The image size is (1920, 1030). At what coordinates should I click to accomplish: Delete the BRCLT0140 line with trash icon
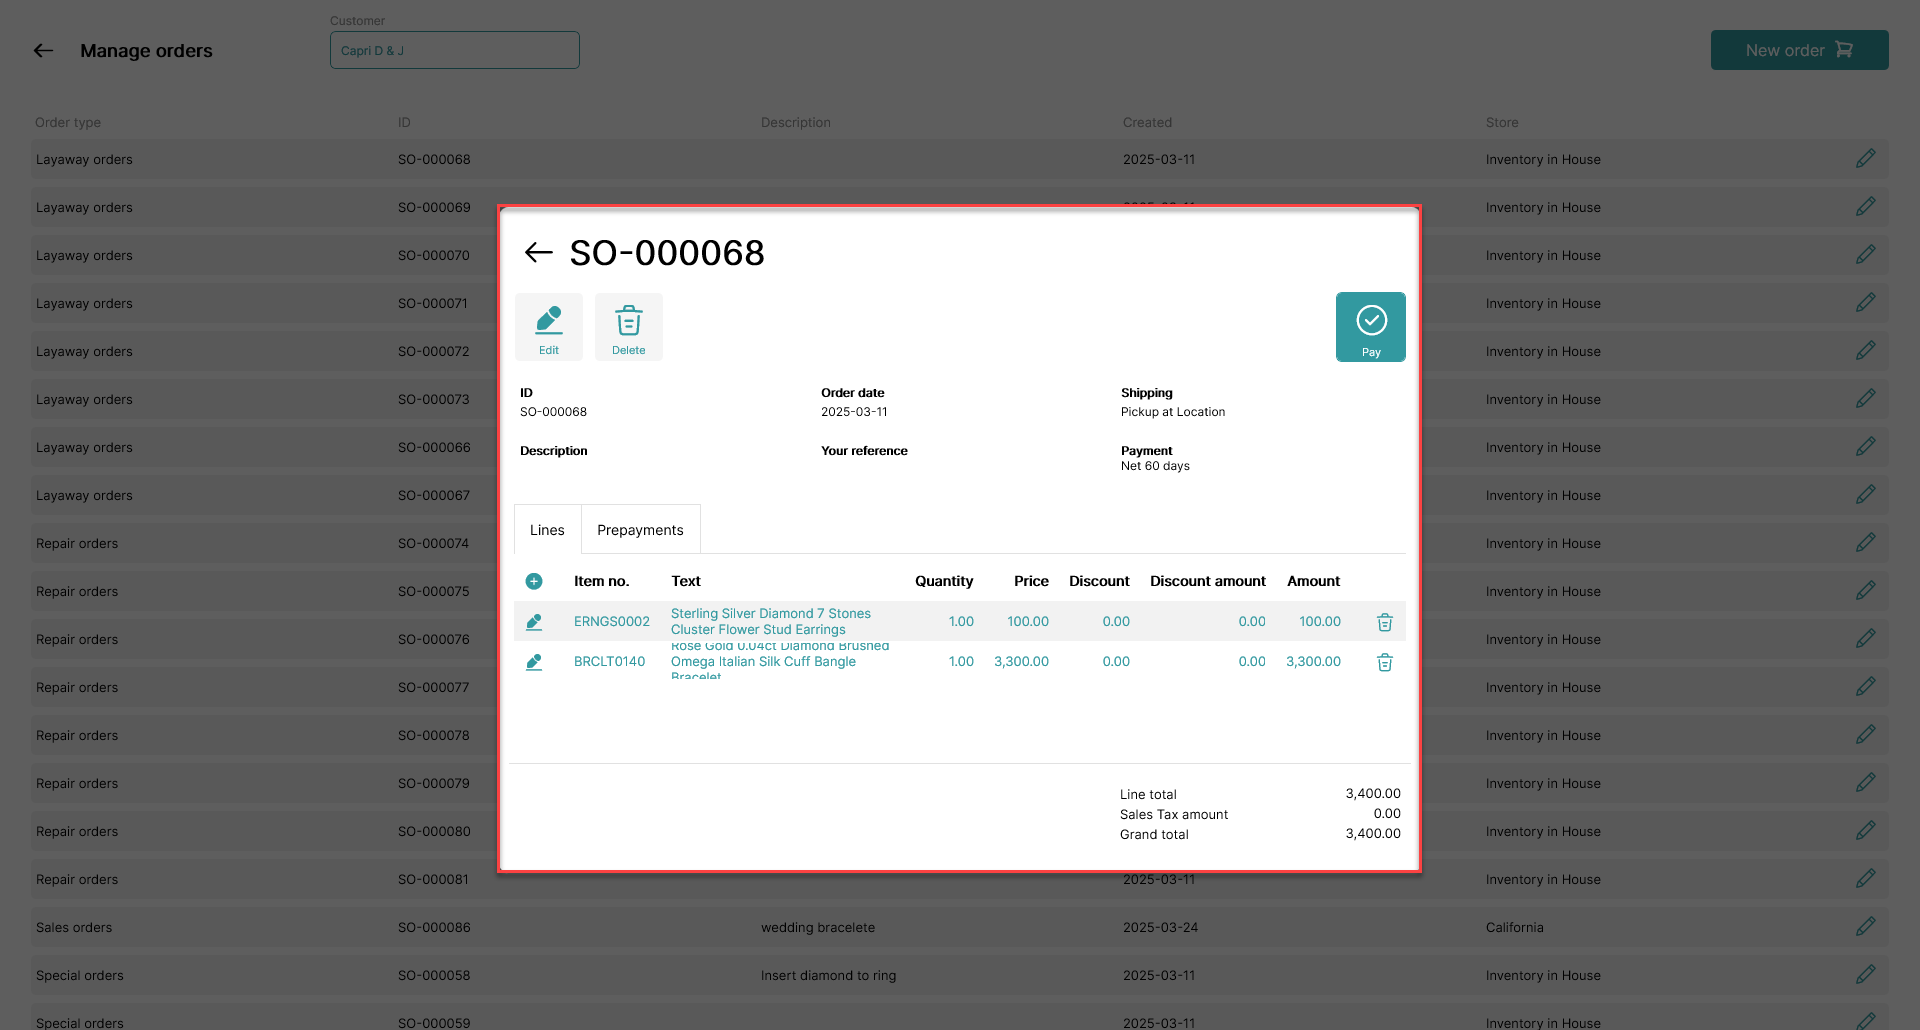coord(1385,662)
